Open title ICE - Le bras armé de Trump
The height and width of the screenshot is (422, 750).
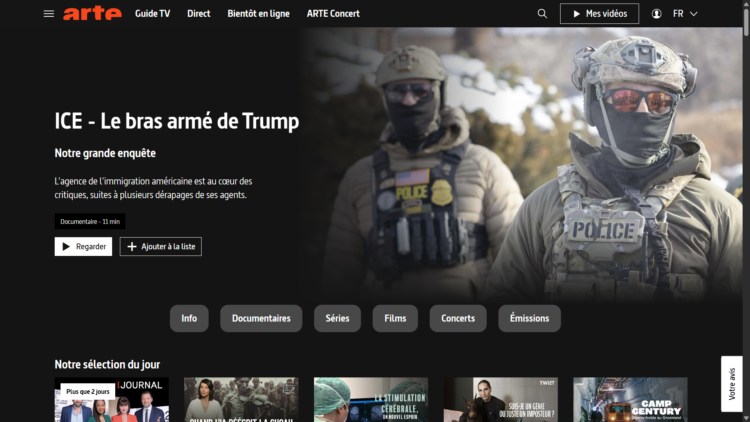point(176,121)
